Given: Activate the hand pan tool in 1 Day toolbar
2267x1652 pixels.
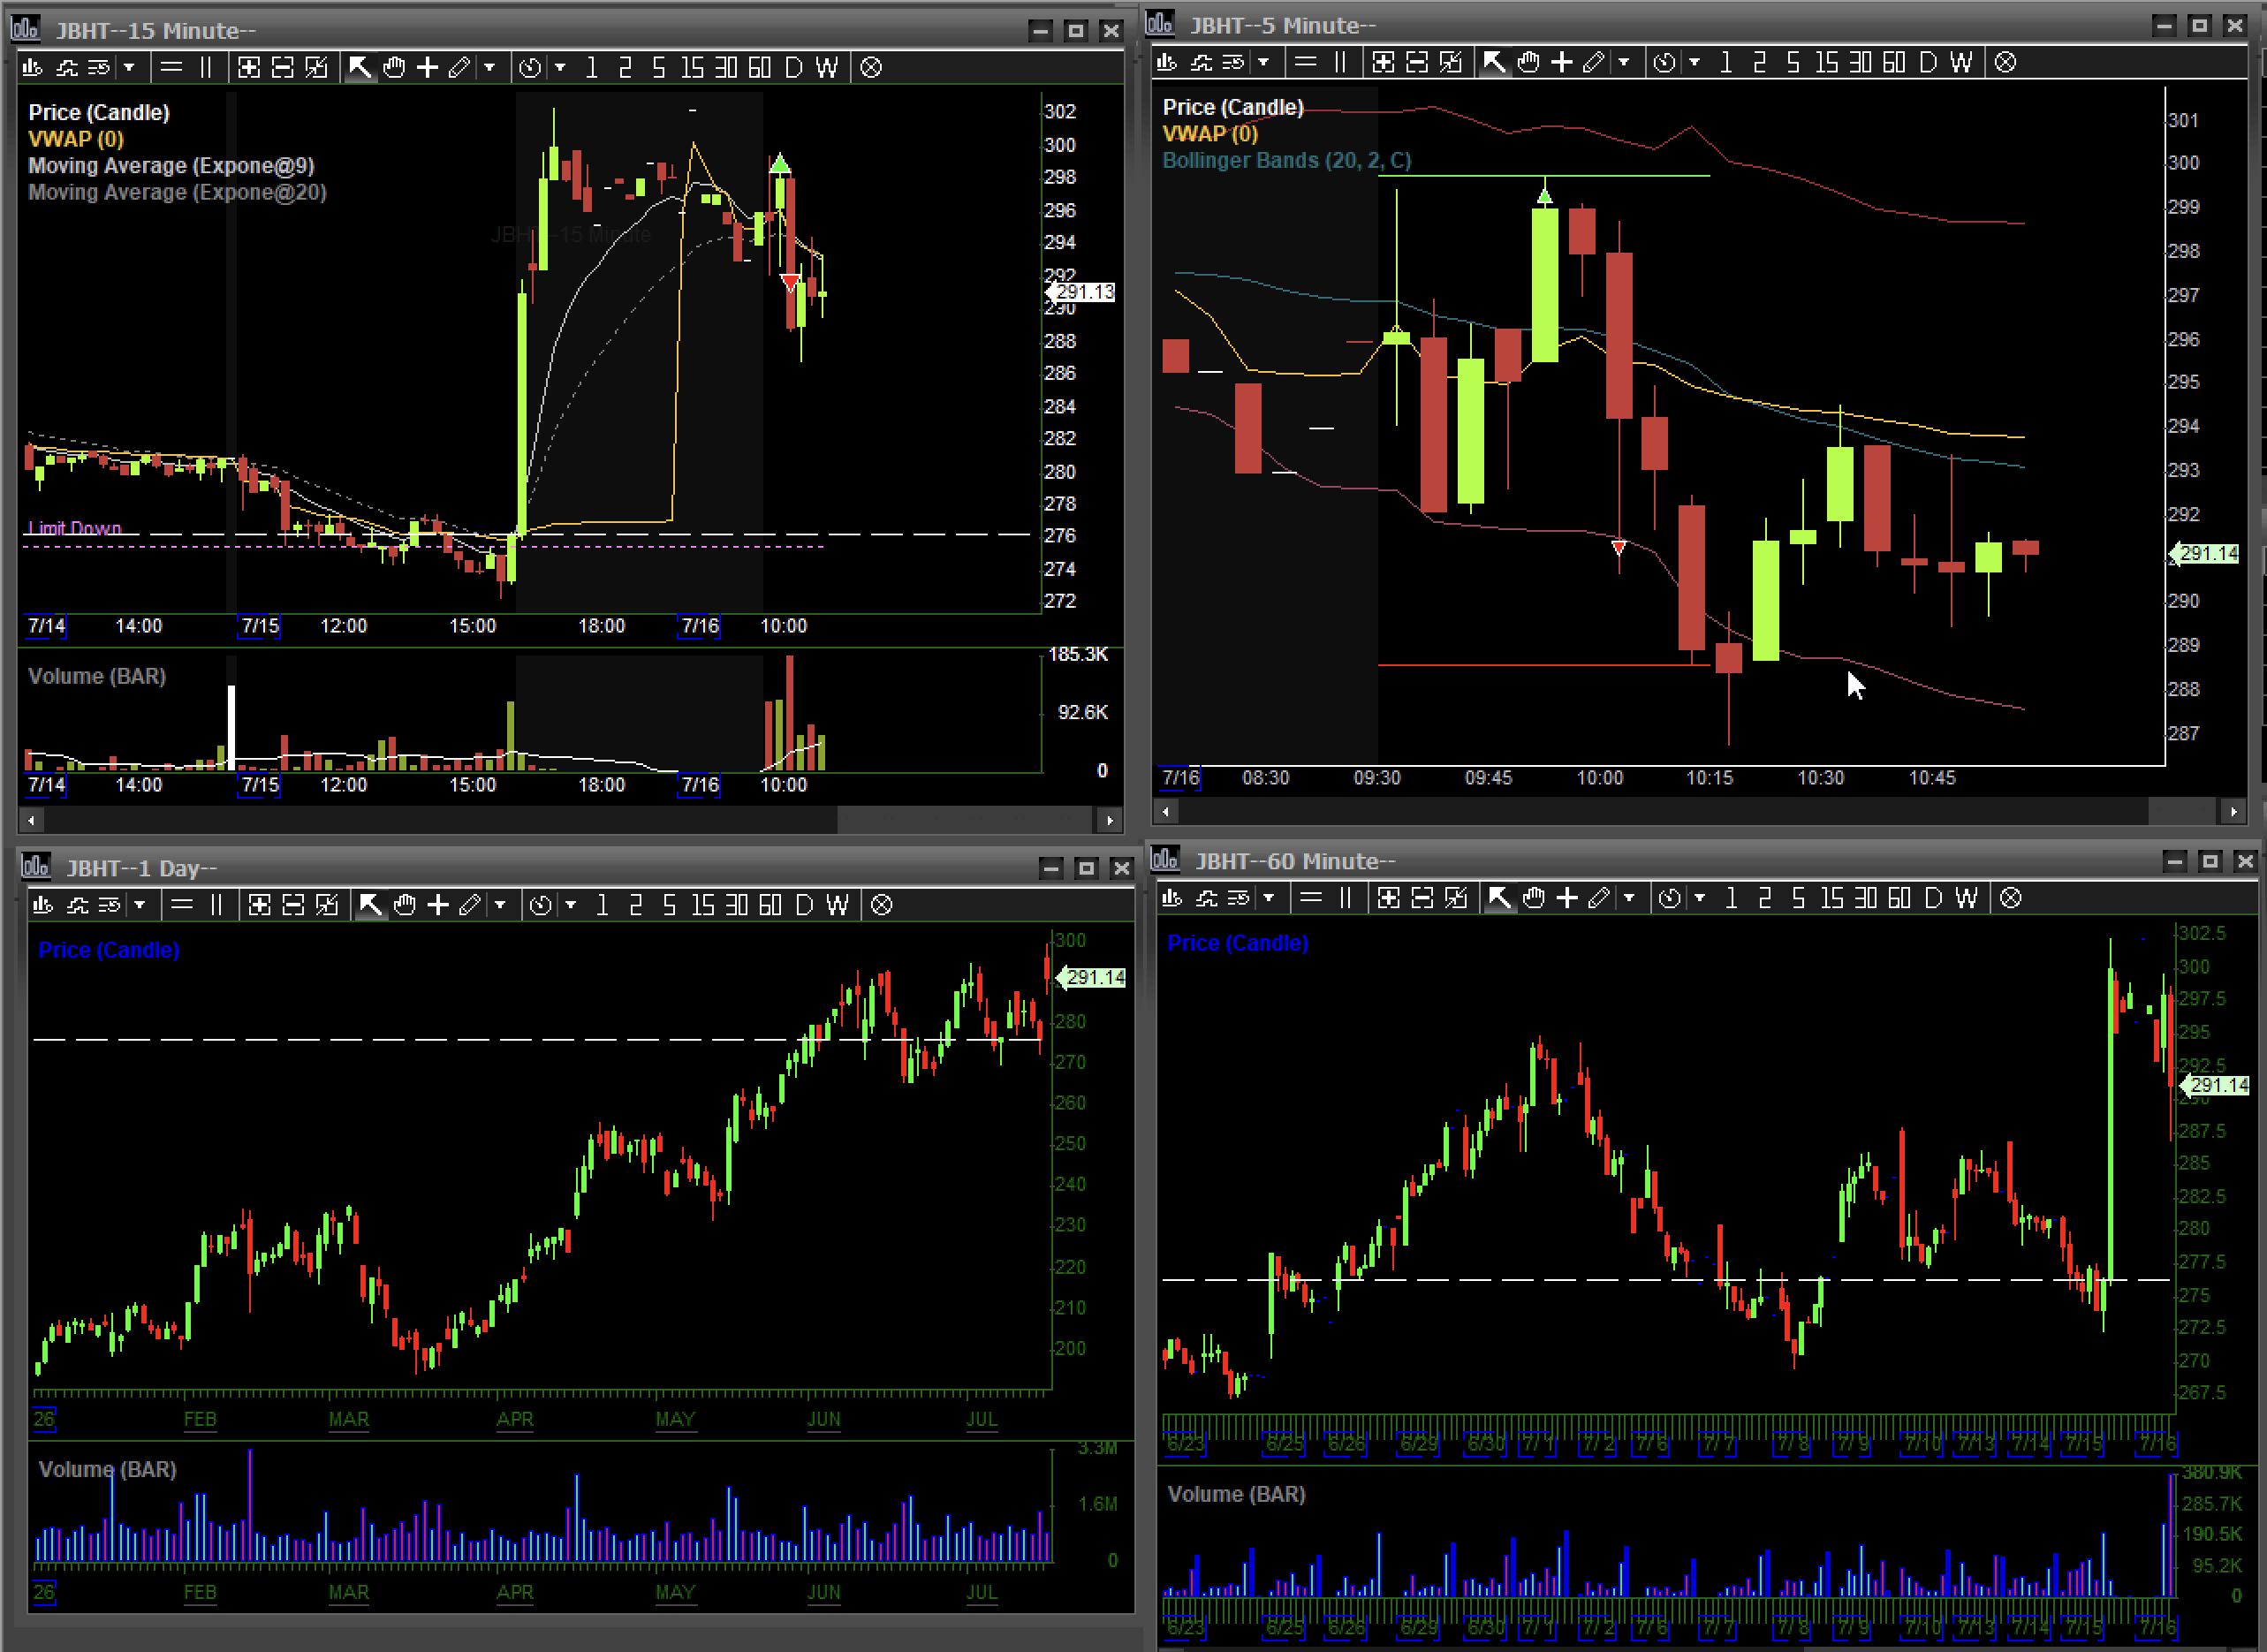Looking at the screenshot, I should point(404,905).
